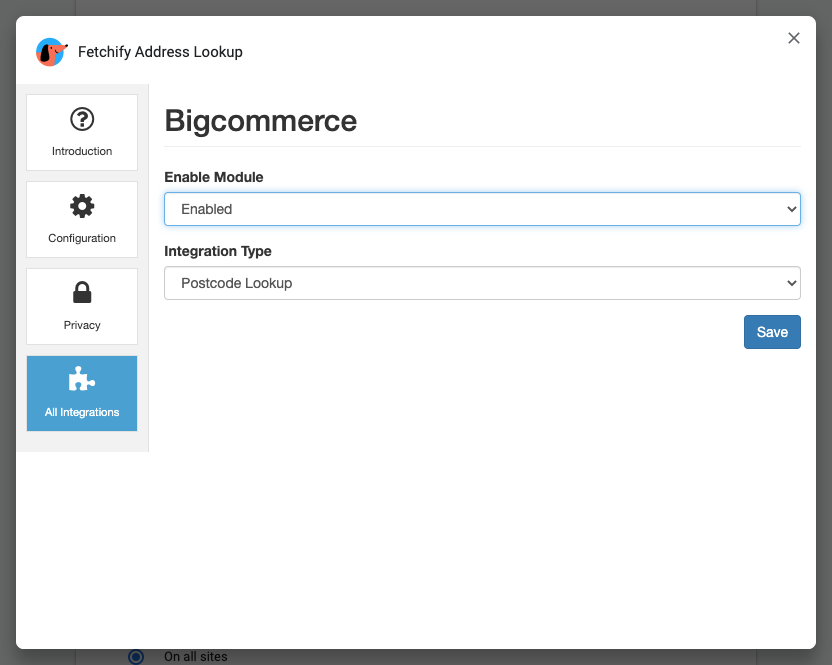Select the All Integrations tab
This screenshot has height=665, width=832.
coord(82,393)
